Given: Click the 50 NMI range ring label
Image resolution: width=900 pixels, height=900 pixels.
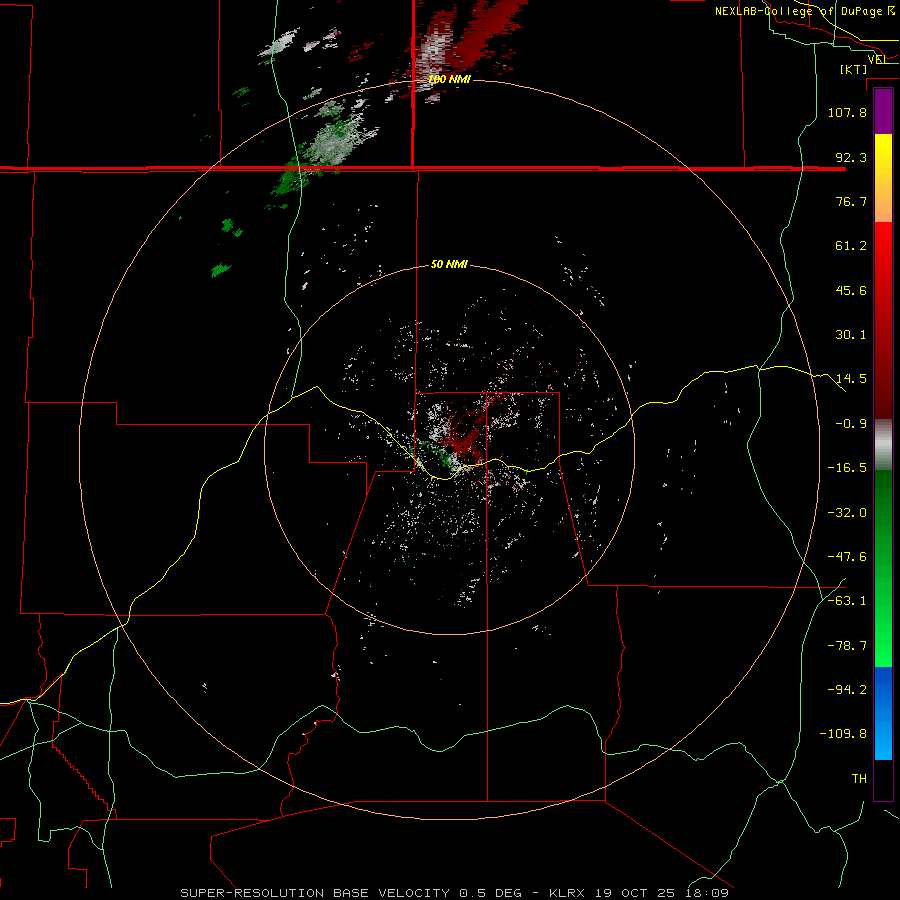Looking at the screenshot, I should click(449, 265).
